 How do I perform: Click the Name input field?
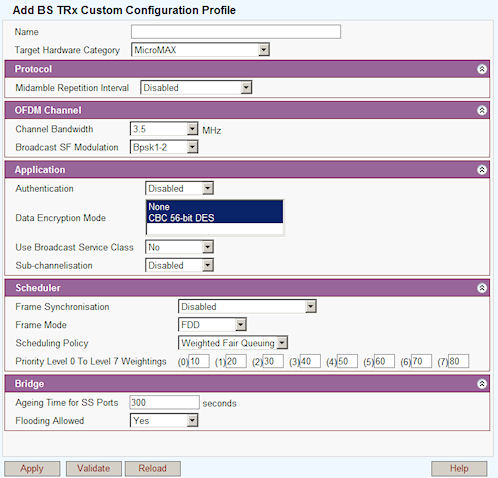tap(236, 32)
